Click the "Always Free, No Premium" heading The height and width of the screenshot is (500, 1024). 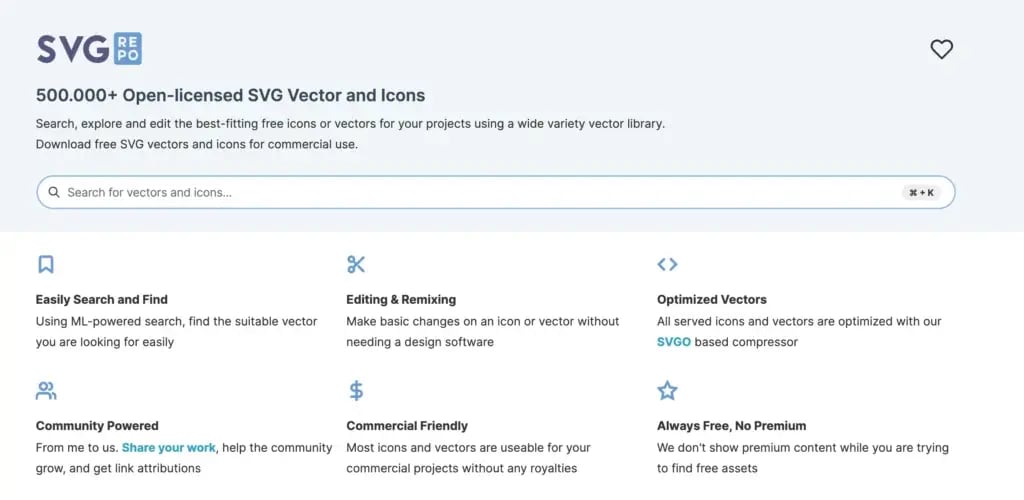click(x=731, y=425)
